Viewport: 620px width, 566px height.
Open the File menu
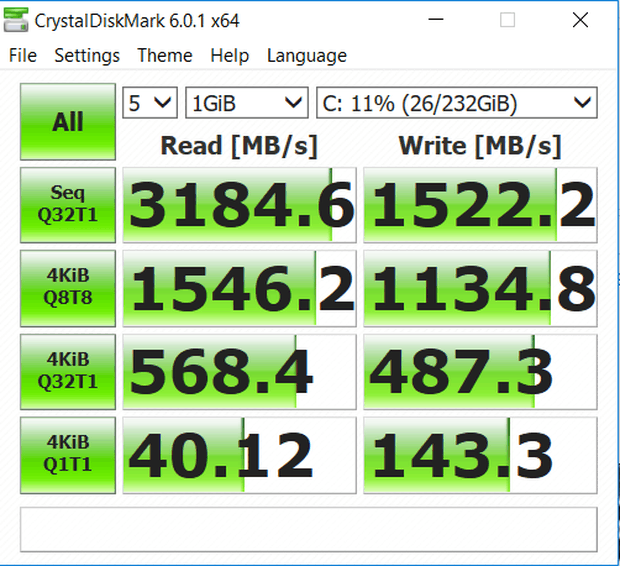pos(23,55)
